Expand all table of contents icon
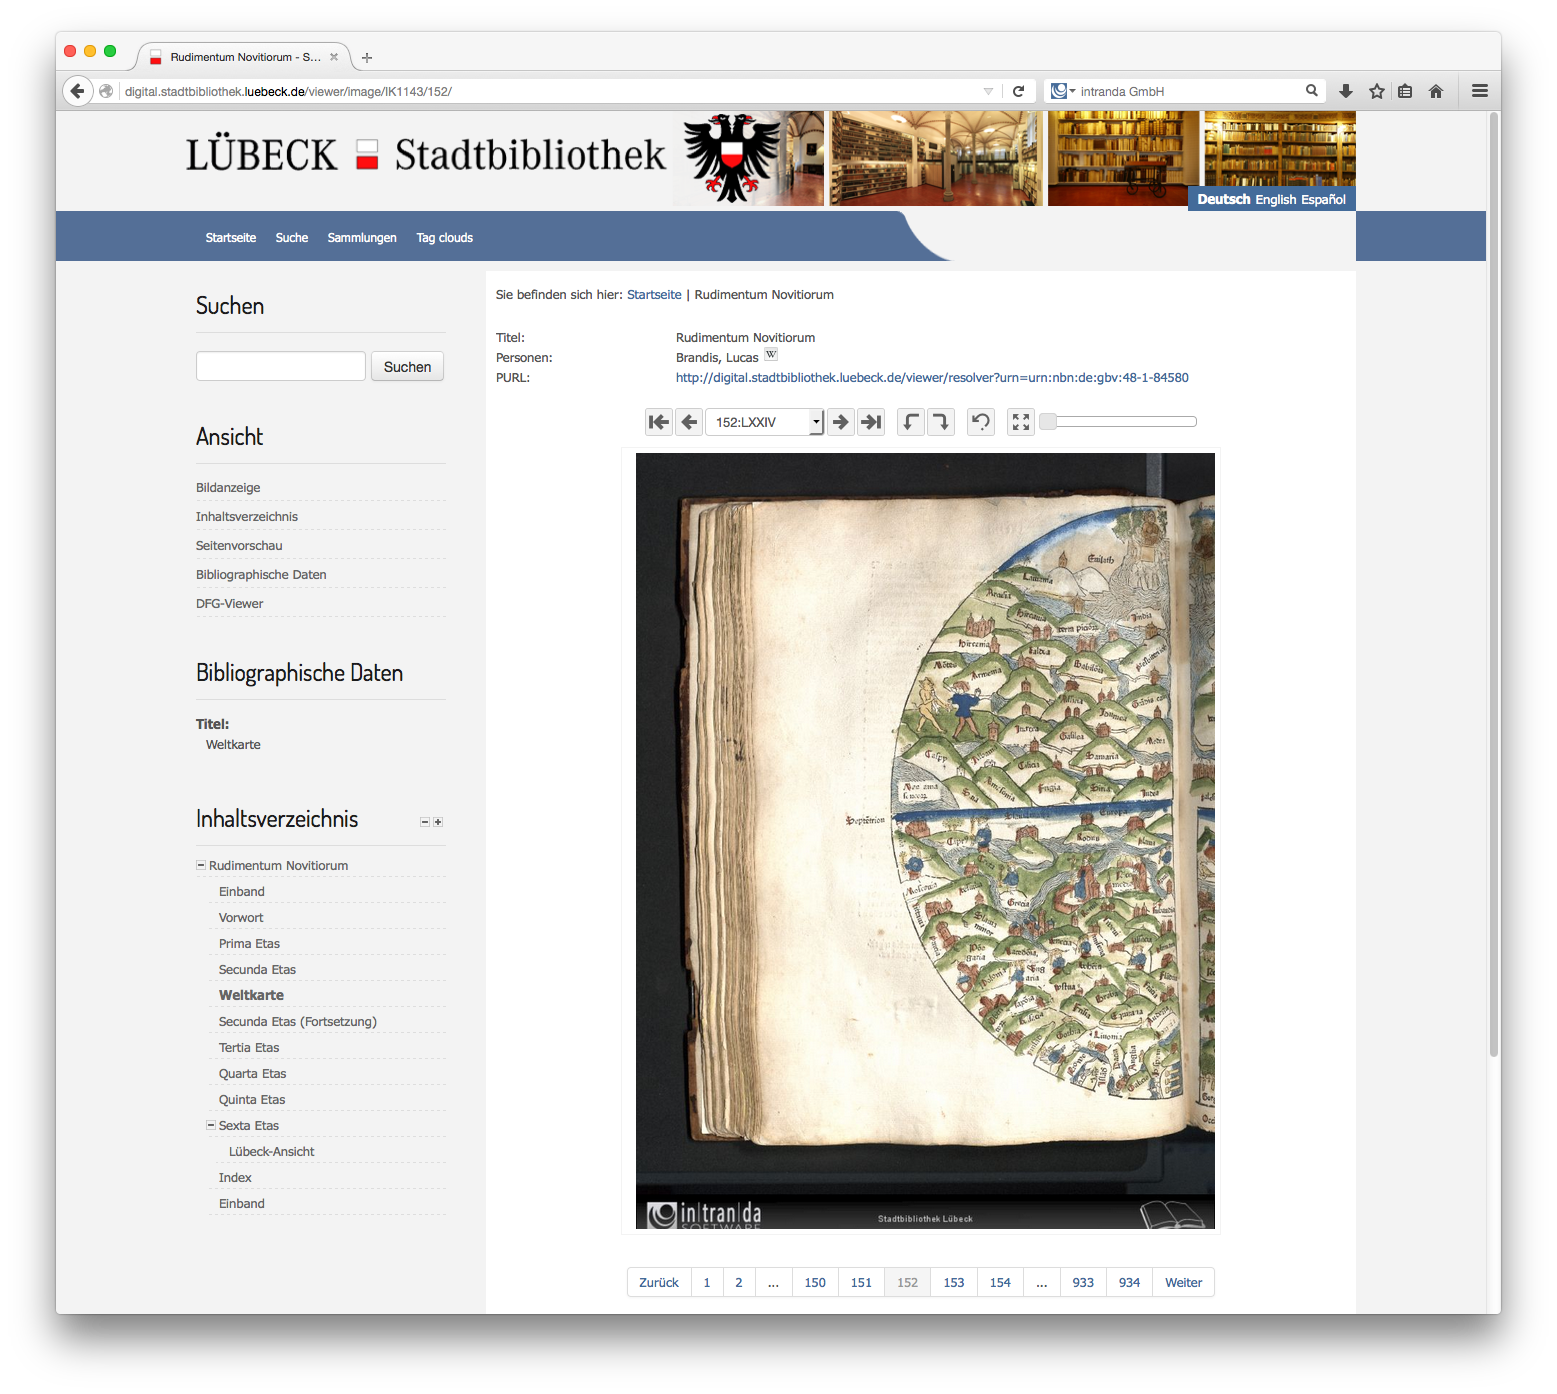This screenshot has height=1394, width=1557. 438,822
